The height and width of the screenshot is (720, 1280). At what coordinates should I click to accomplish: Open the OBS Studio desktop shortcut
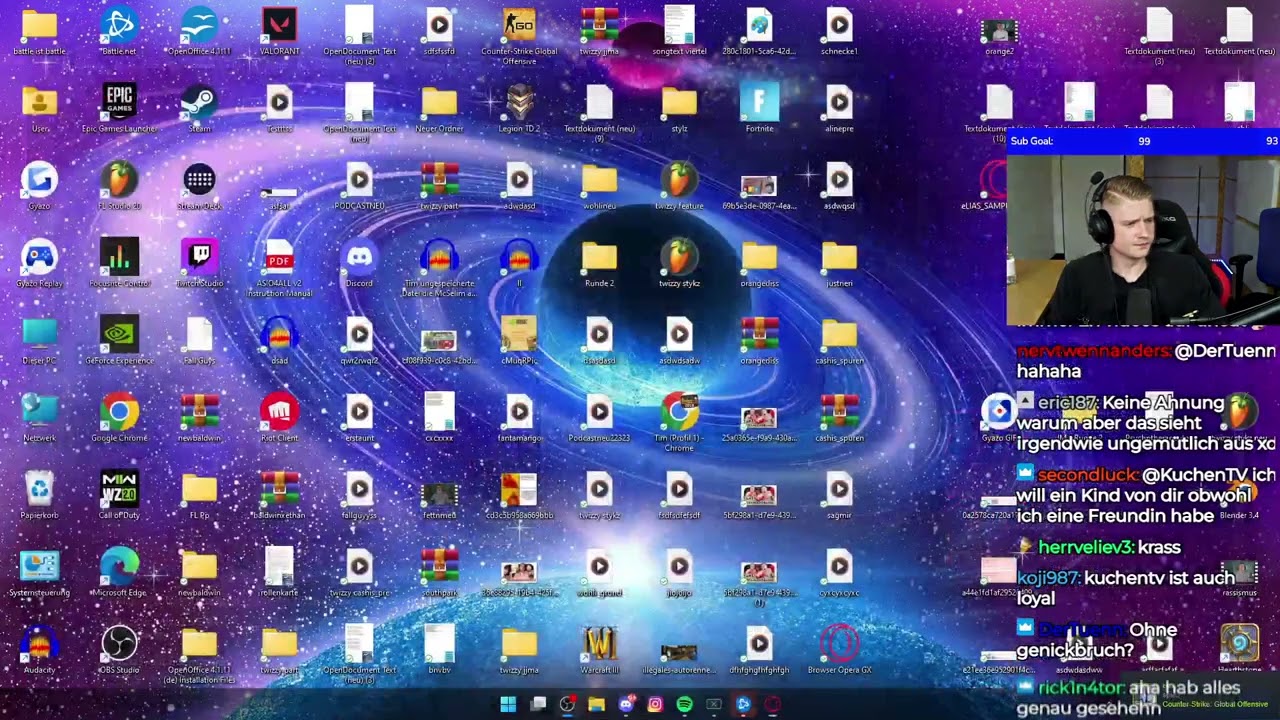click(x=119, y=650)
